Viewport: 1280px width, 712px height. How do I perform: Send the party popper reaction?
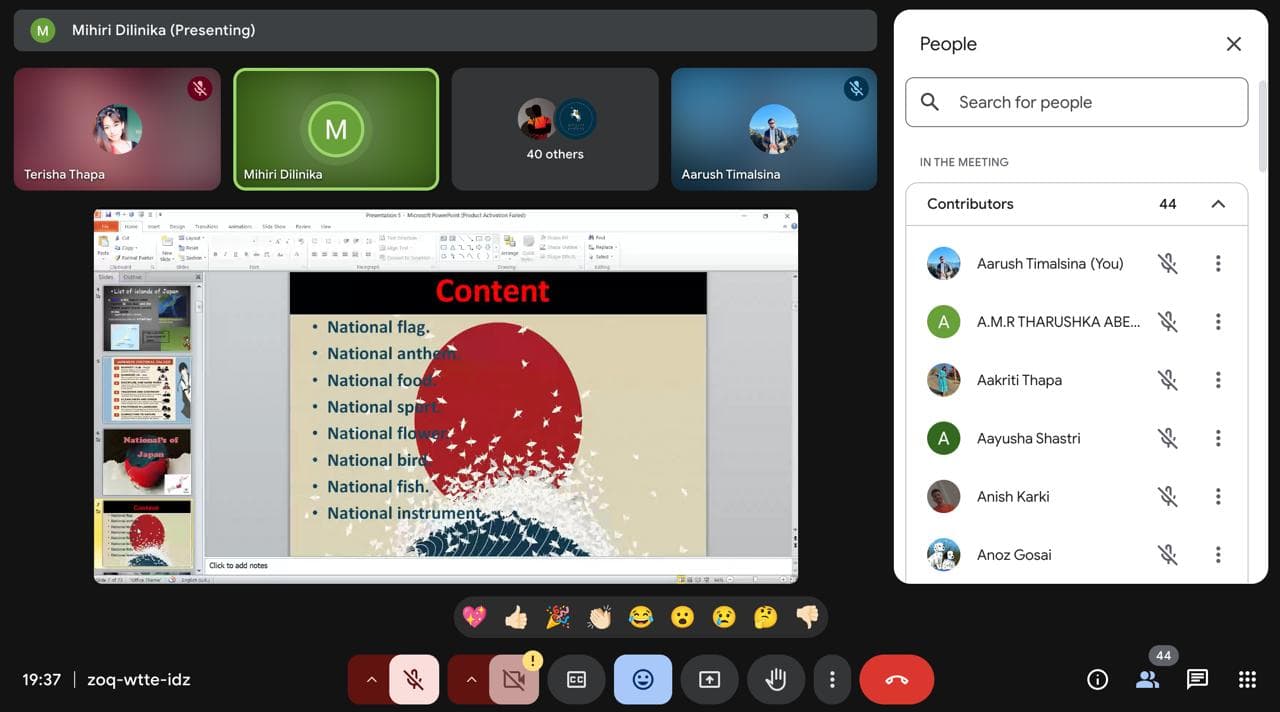(x=557, y=617)
